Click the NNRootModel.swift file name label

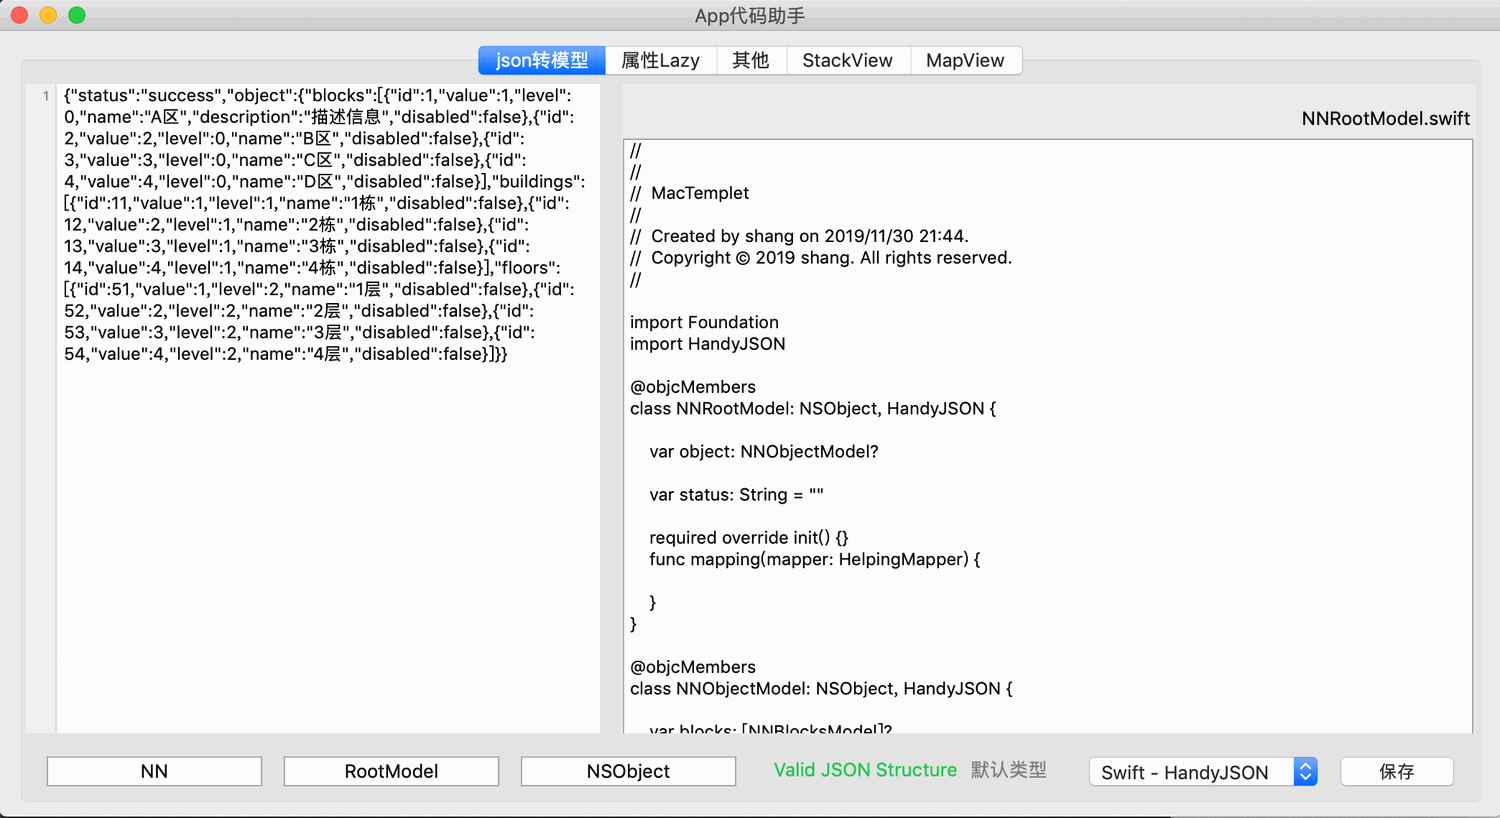(1385, 118)
